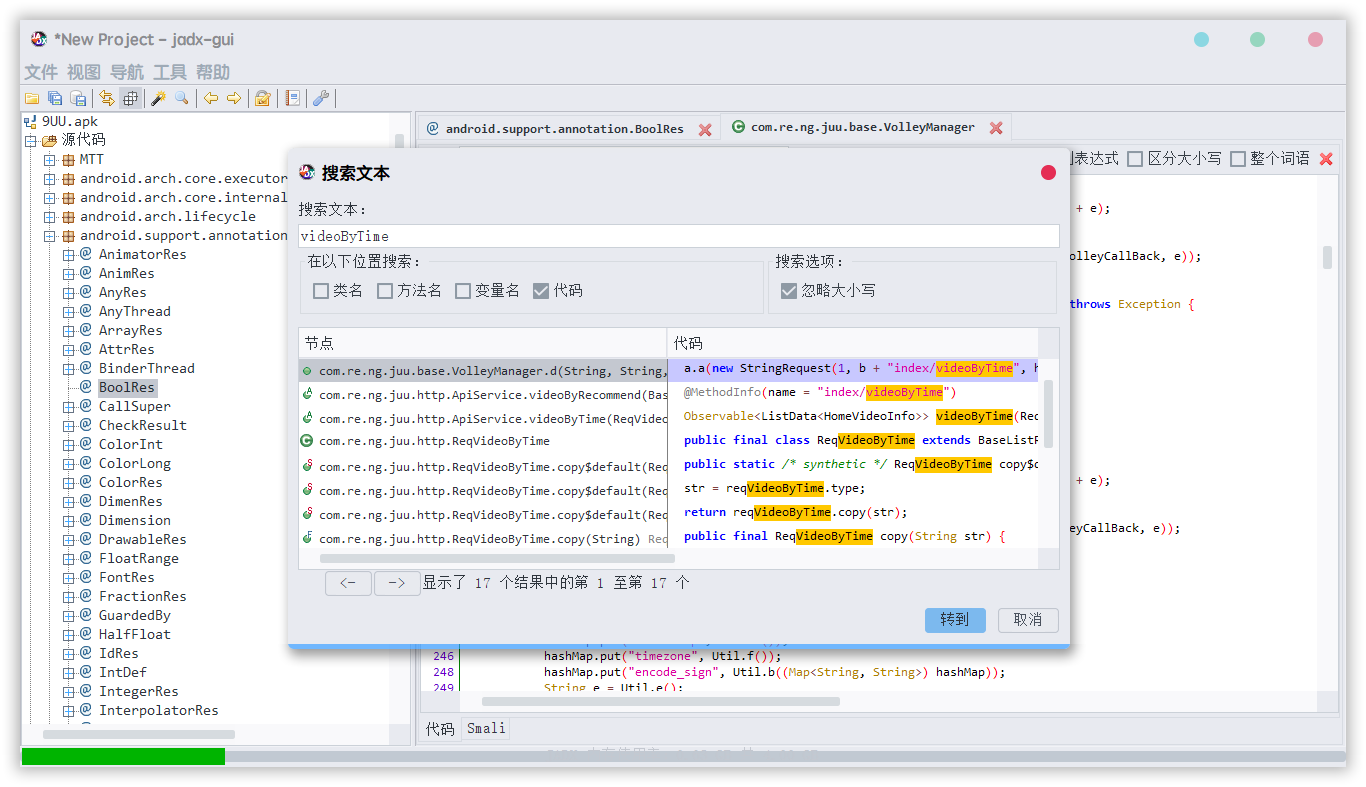Enable the 方法名 search checkbox
The height and width of the screenshot is (787, 1366).
pos(385,291)
